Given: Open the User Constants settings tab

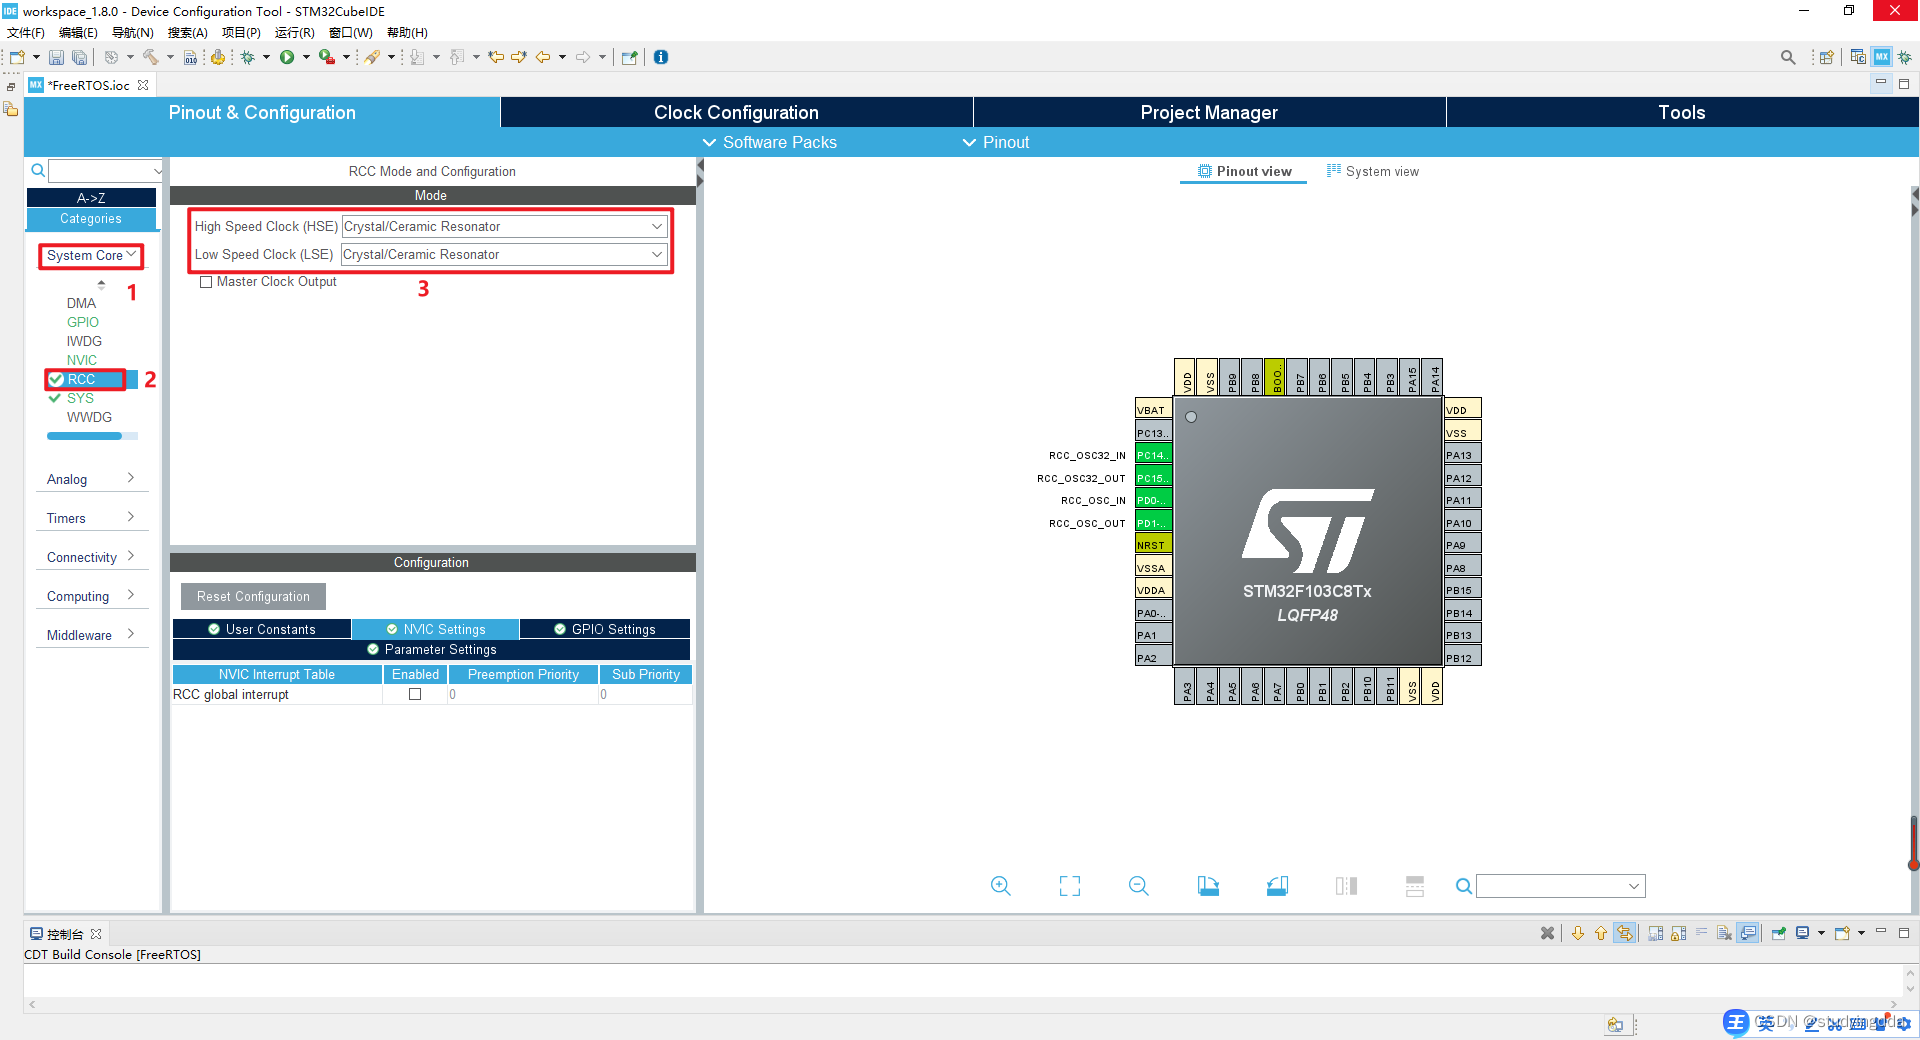Looking at the screenshot, I should click(x=261, y=629).
